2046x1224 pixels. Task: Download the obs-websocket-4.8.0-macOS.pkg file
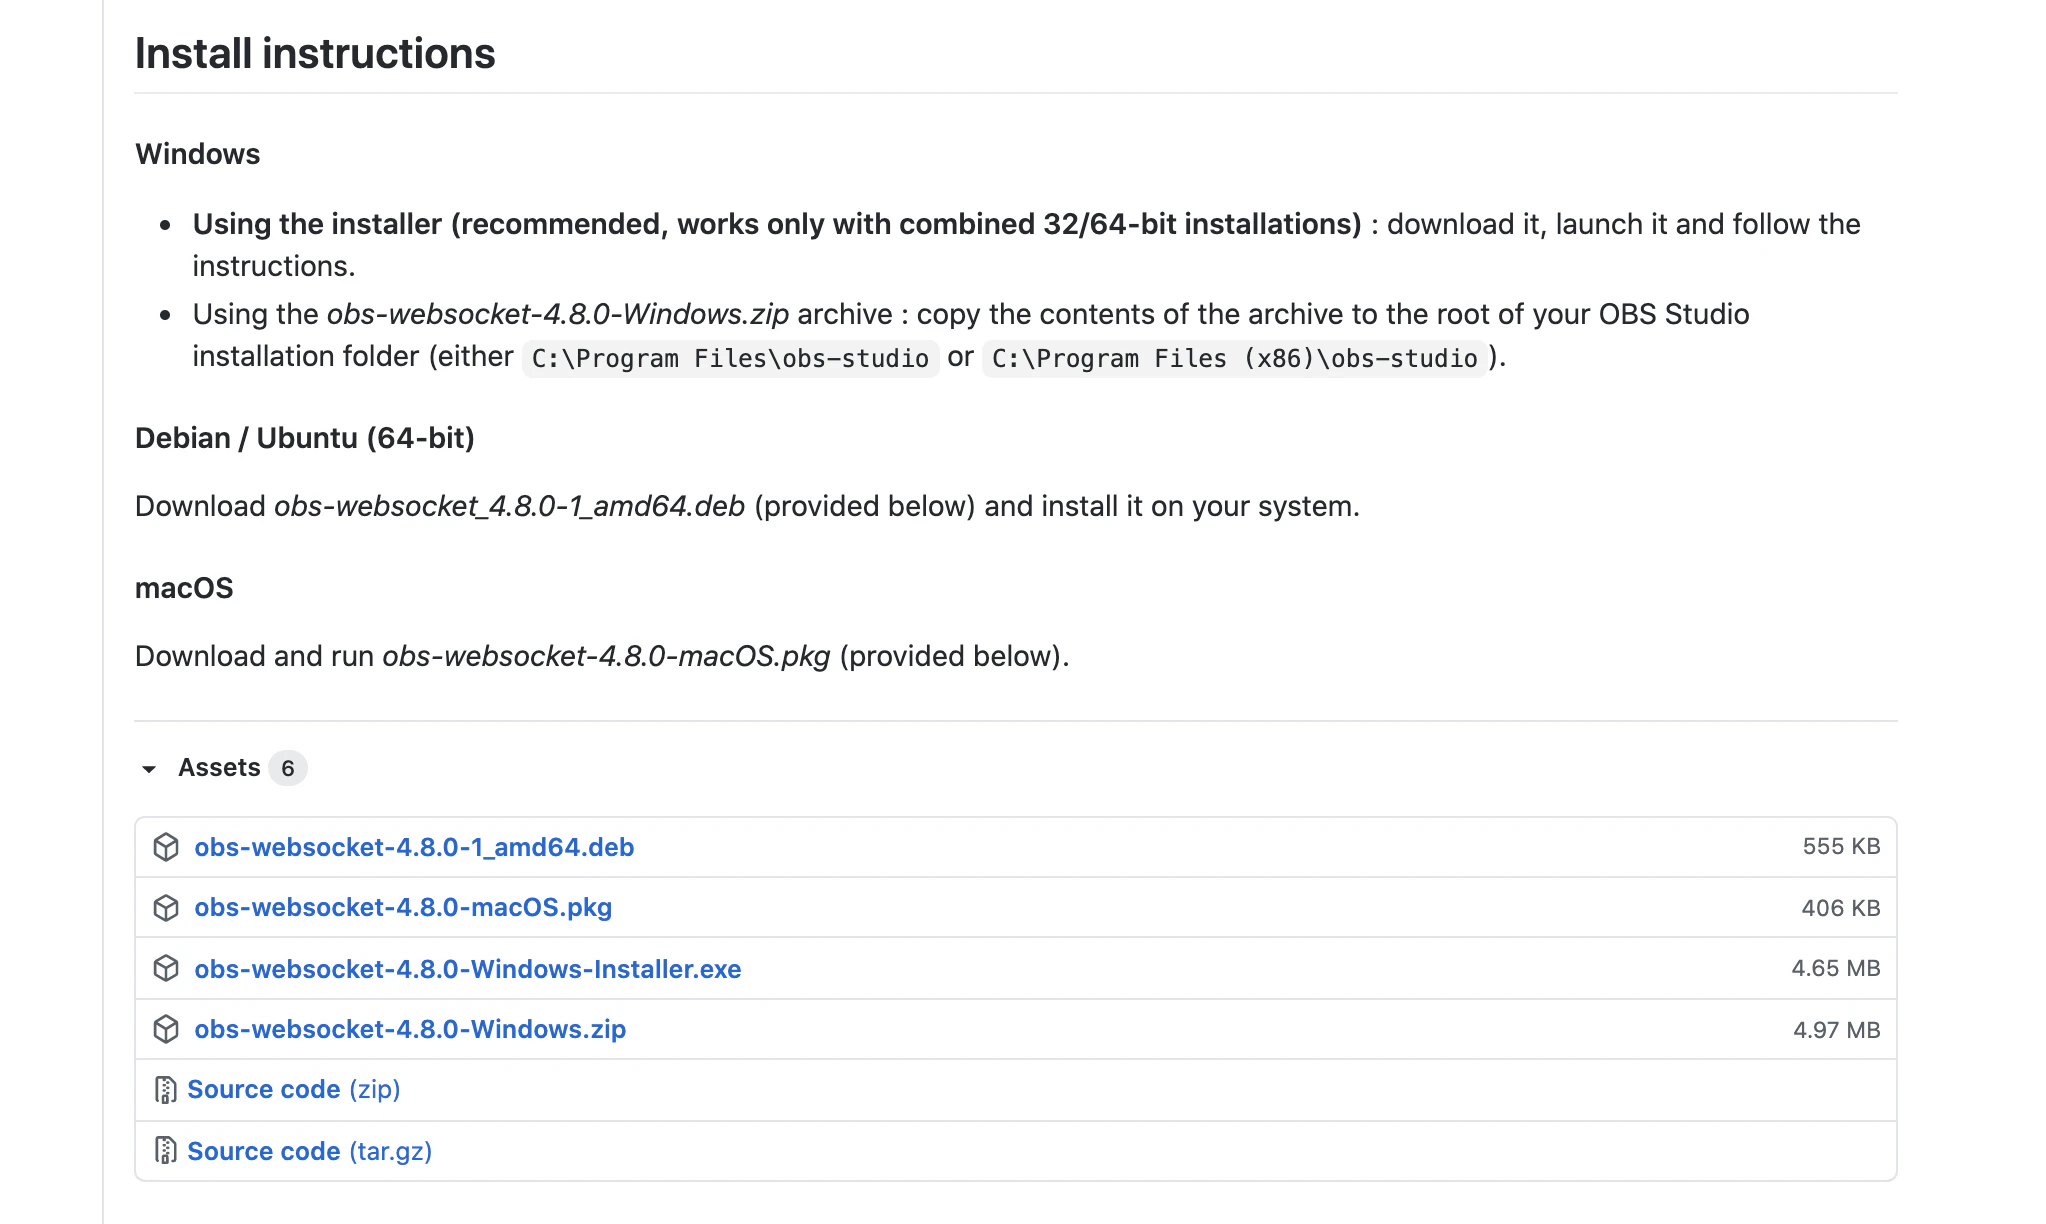pos(403,908)
